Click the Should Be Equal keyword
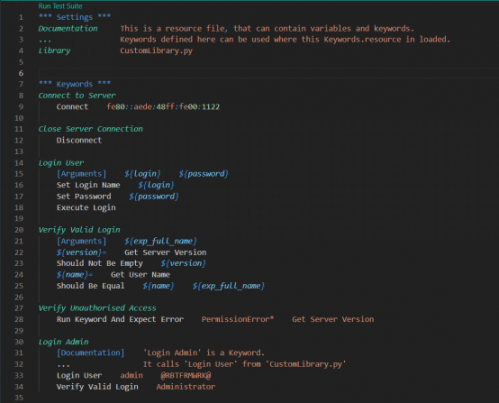 pos(90,286)
